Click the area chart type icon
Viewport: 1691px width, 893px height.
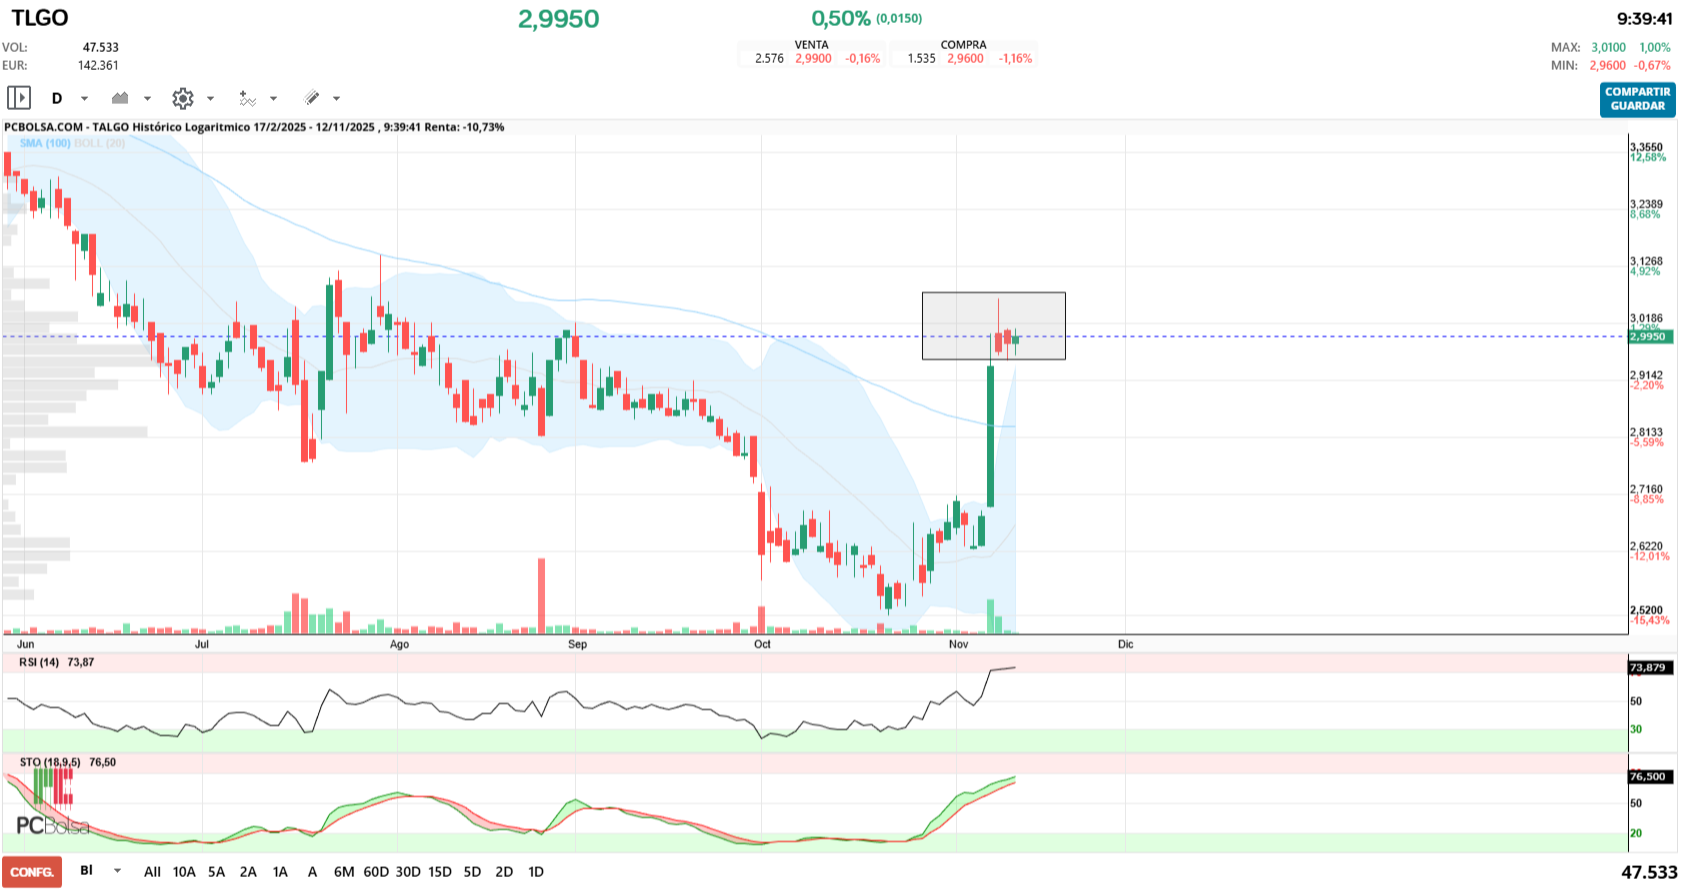tap(120, 98)
